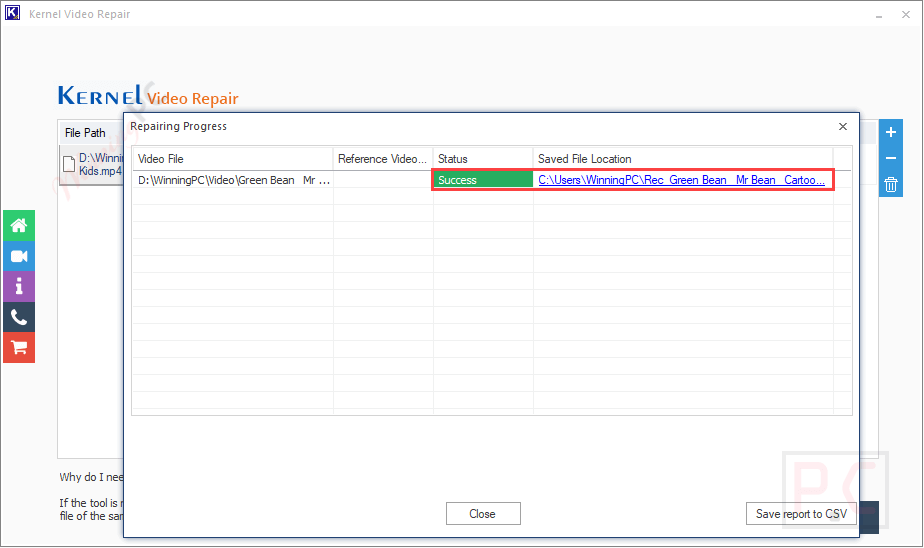Click Save report to CSV button
This screenshot has width=924, height=548.
pos(801,514)
